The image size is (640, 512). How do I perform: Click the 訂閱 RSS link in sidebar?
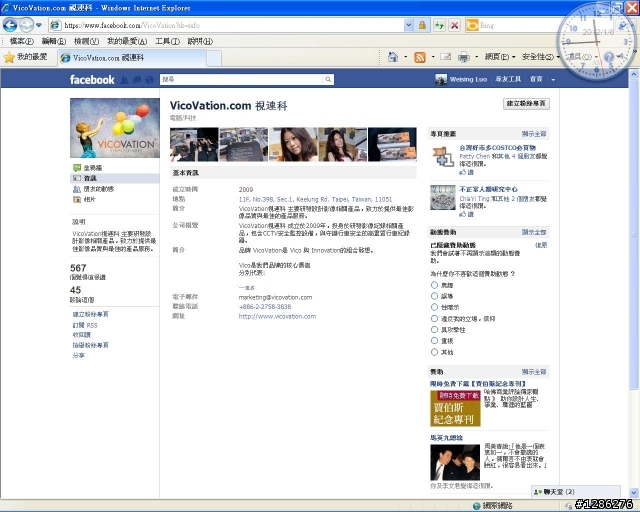coord(85,325)
